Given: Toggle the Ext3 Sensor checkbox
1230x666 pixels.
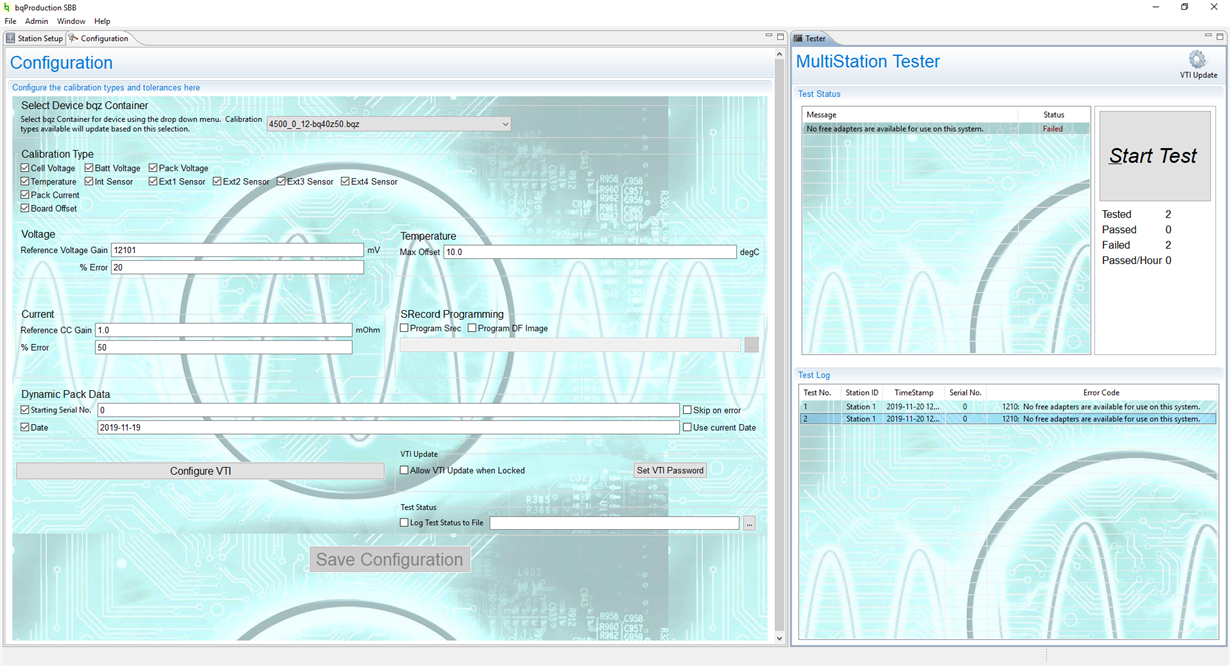Looking at the screenshot, I should click(x=281, y=182).
